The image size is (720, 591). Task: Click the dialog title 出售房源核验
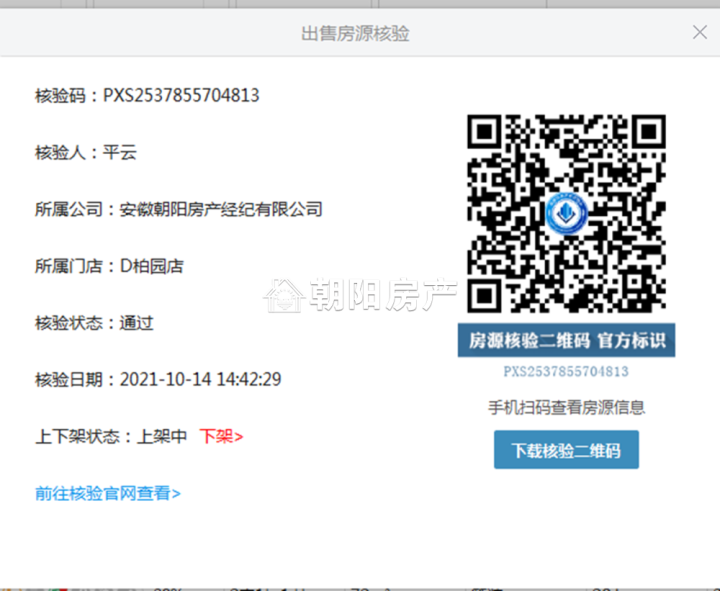pyautogui.click(x=355, y=33)
